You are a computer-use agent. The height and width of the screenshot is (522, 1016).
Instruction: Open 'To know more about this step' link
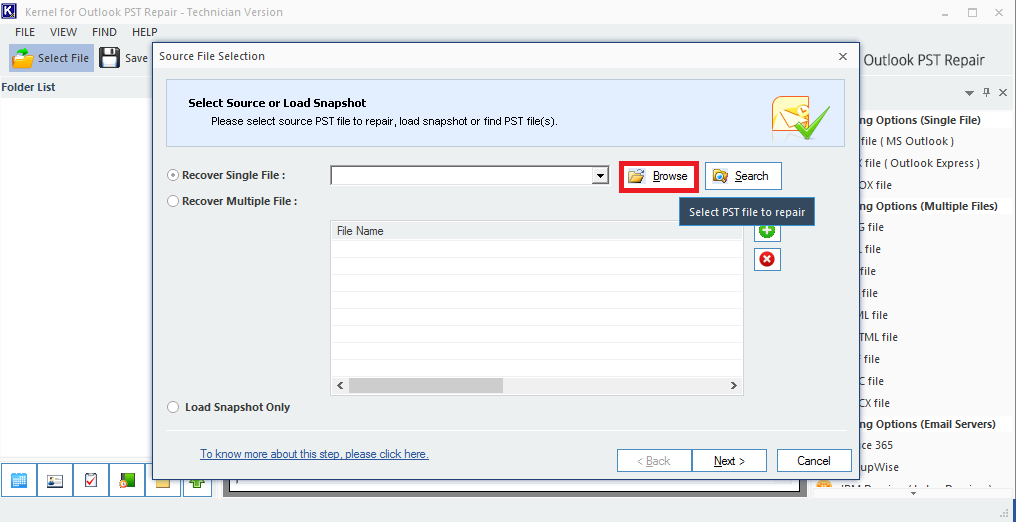314,455
